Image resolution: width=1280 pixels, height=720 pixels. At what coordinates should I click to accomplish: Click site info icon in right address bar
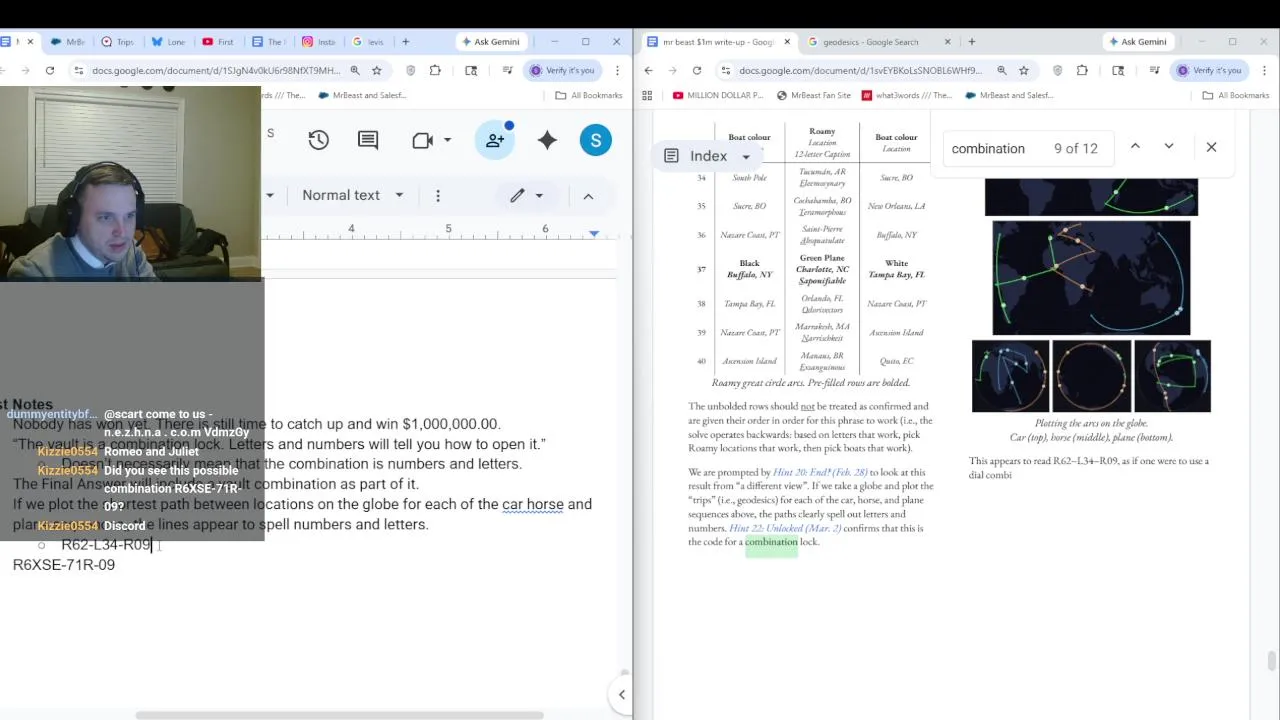coord(724,70)
